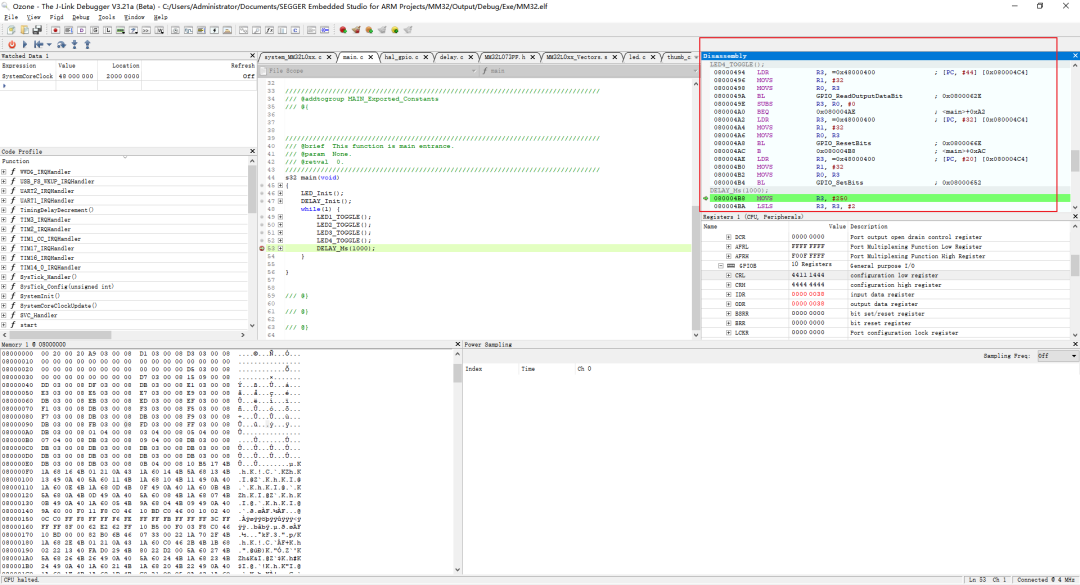This screenshot has width=1080, height=585.
Task: Toggle breakpoint marker on line 51
Action: 262,233
